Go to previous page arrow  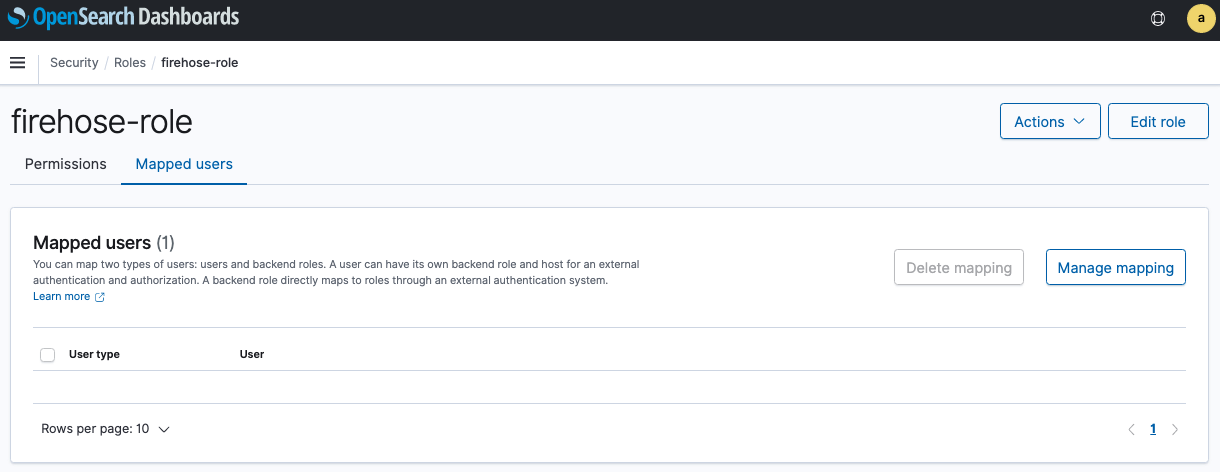(x=1131, y=430)
